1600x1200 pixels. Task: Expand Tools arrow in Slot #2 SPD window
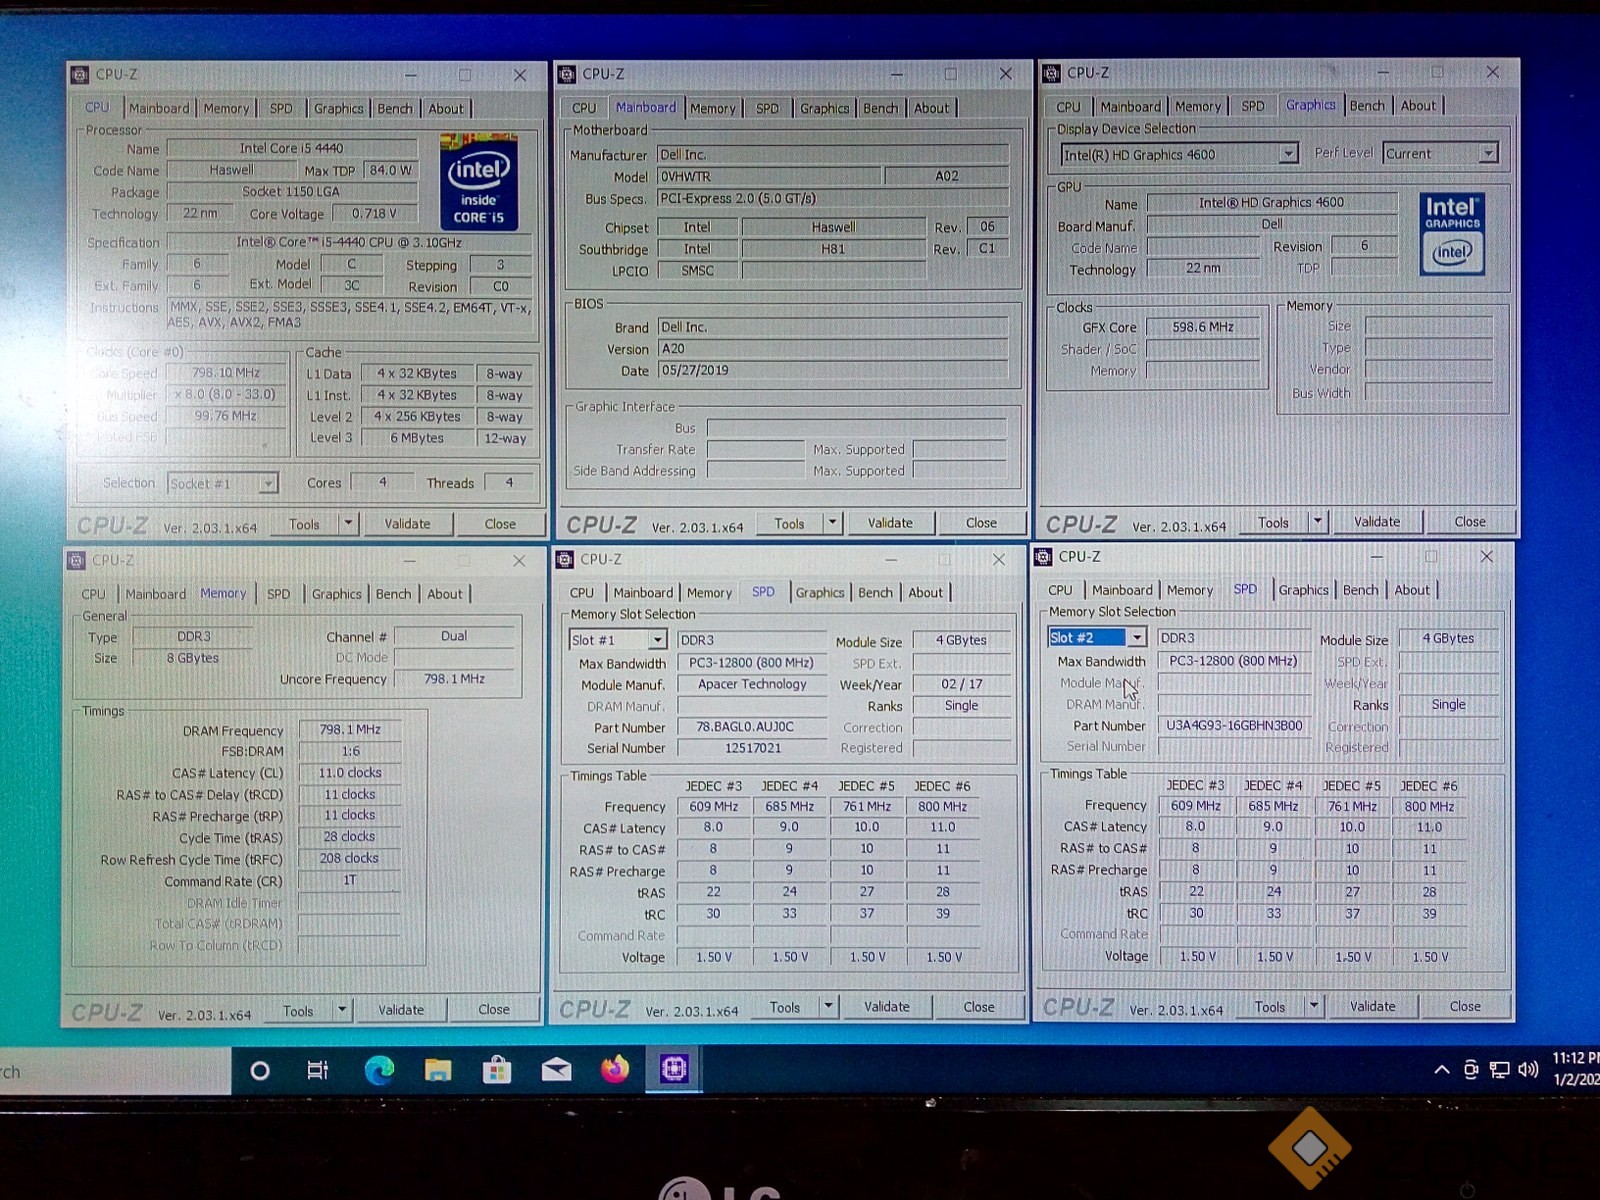pyautogui.click(x=1313, y=1006)
